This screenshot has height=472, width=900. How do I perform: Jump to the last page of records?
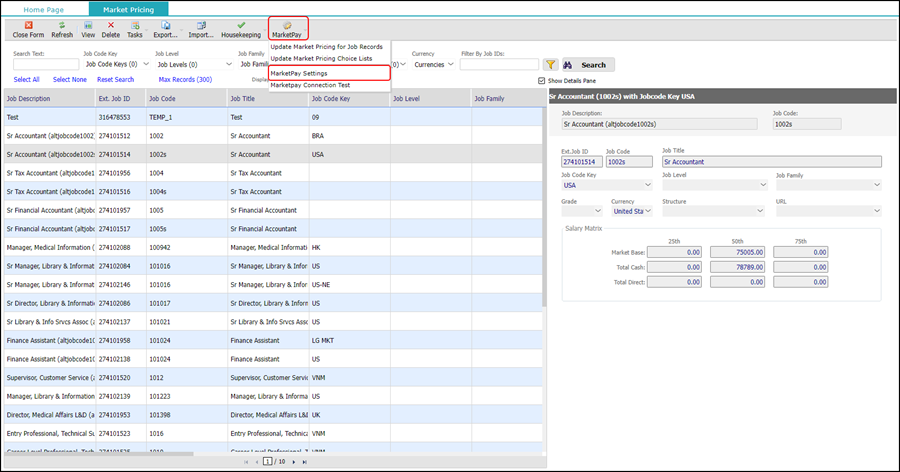(x=304, y=462)
